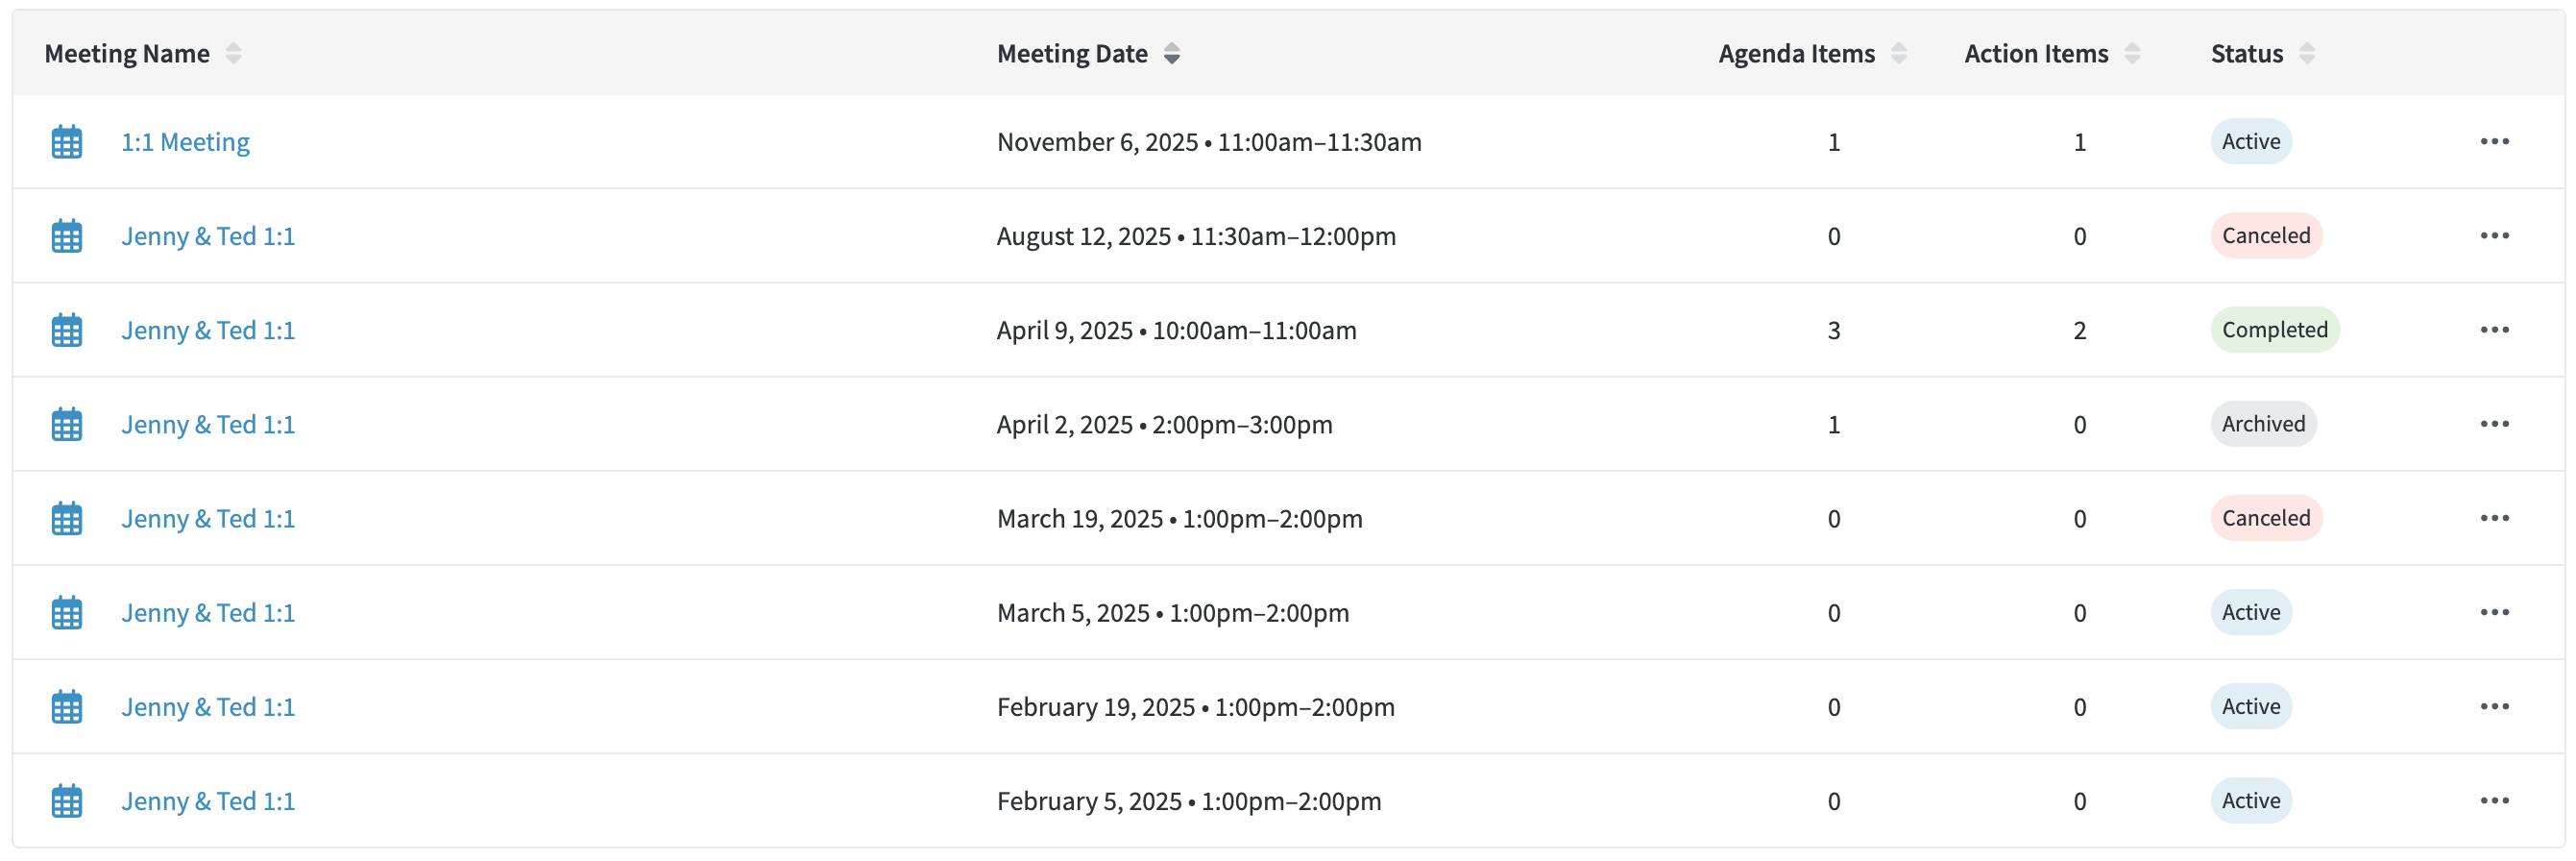Open Jenny & Ted 1:1 from August 12
2576x861 pixels.
pyautogui.click(x=208, y=236)
